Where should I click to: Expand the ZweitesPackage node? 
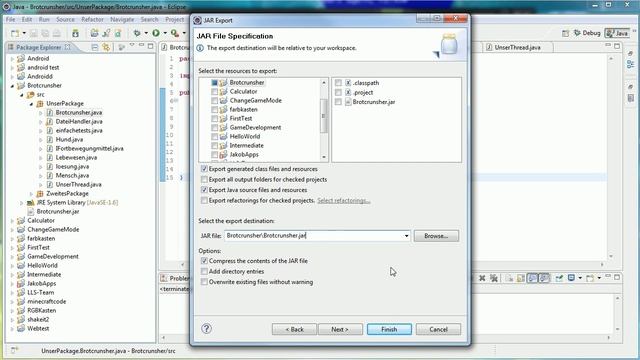pyautogui.click(x=31, y=193)
